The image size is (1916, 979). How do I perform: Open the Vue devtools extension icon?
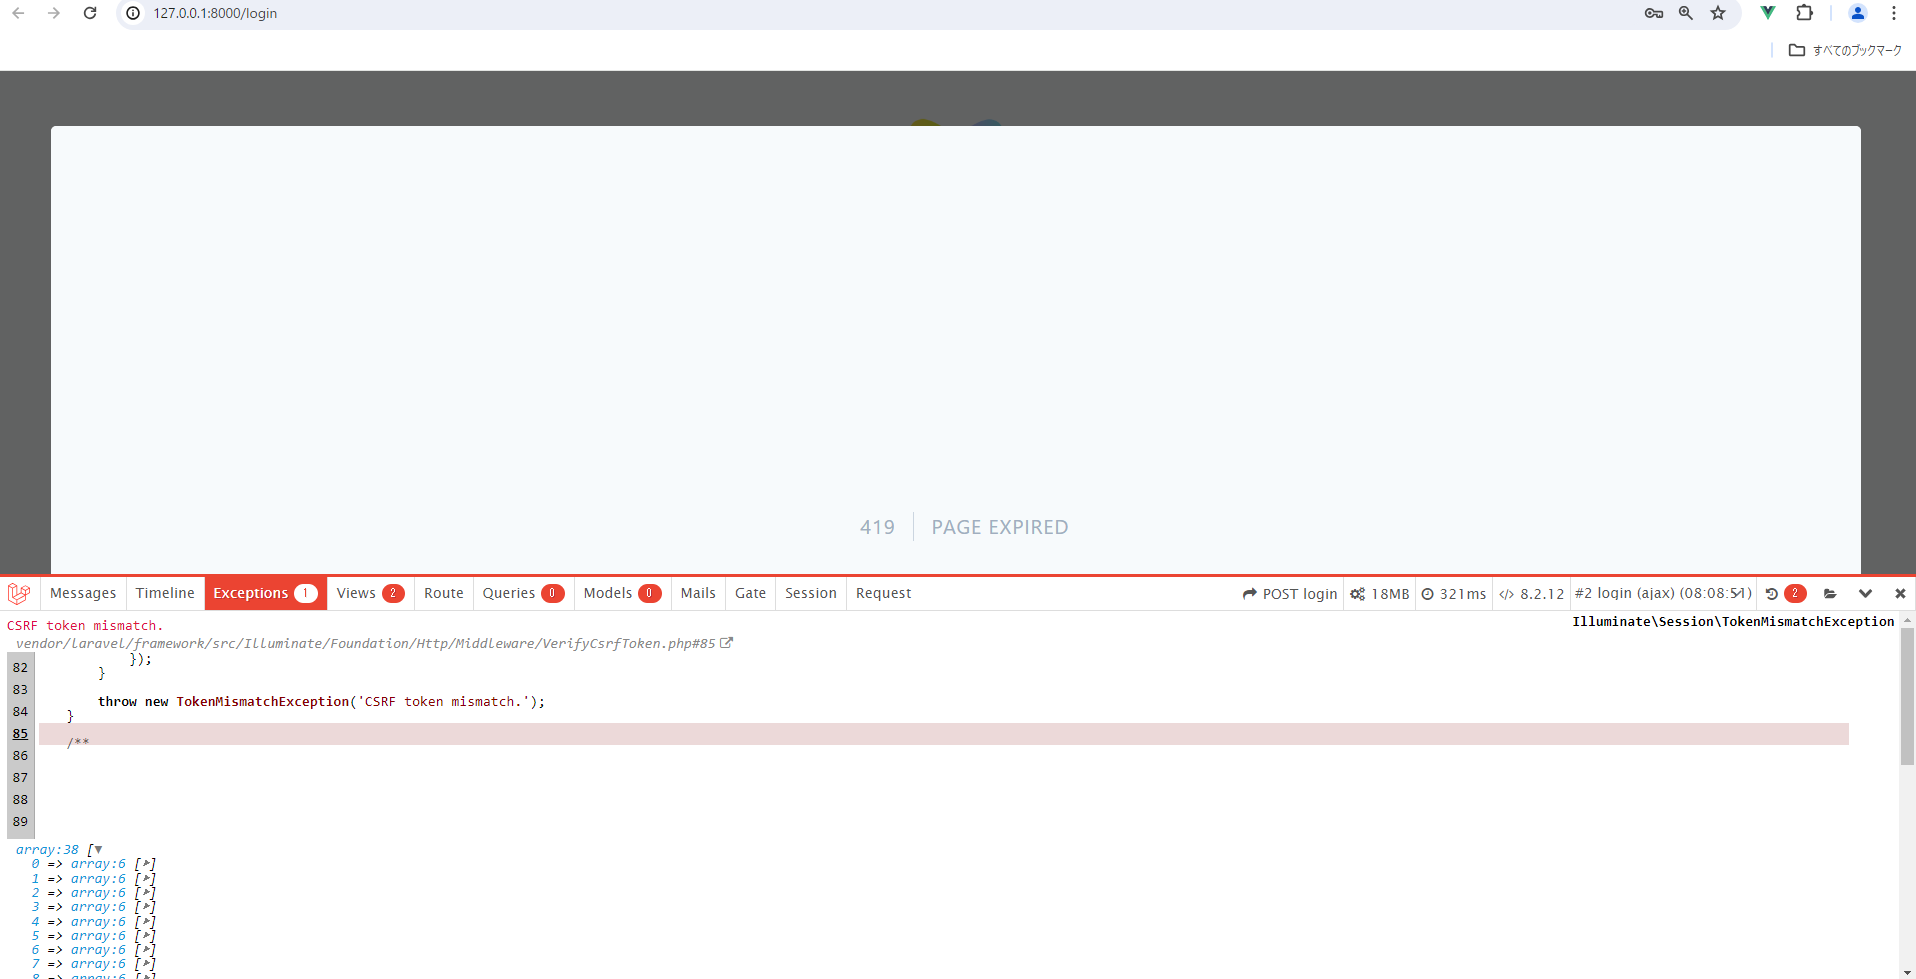point(1768,13)
